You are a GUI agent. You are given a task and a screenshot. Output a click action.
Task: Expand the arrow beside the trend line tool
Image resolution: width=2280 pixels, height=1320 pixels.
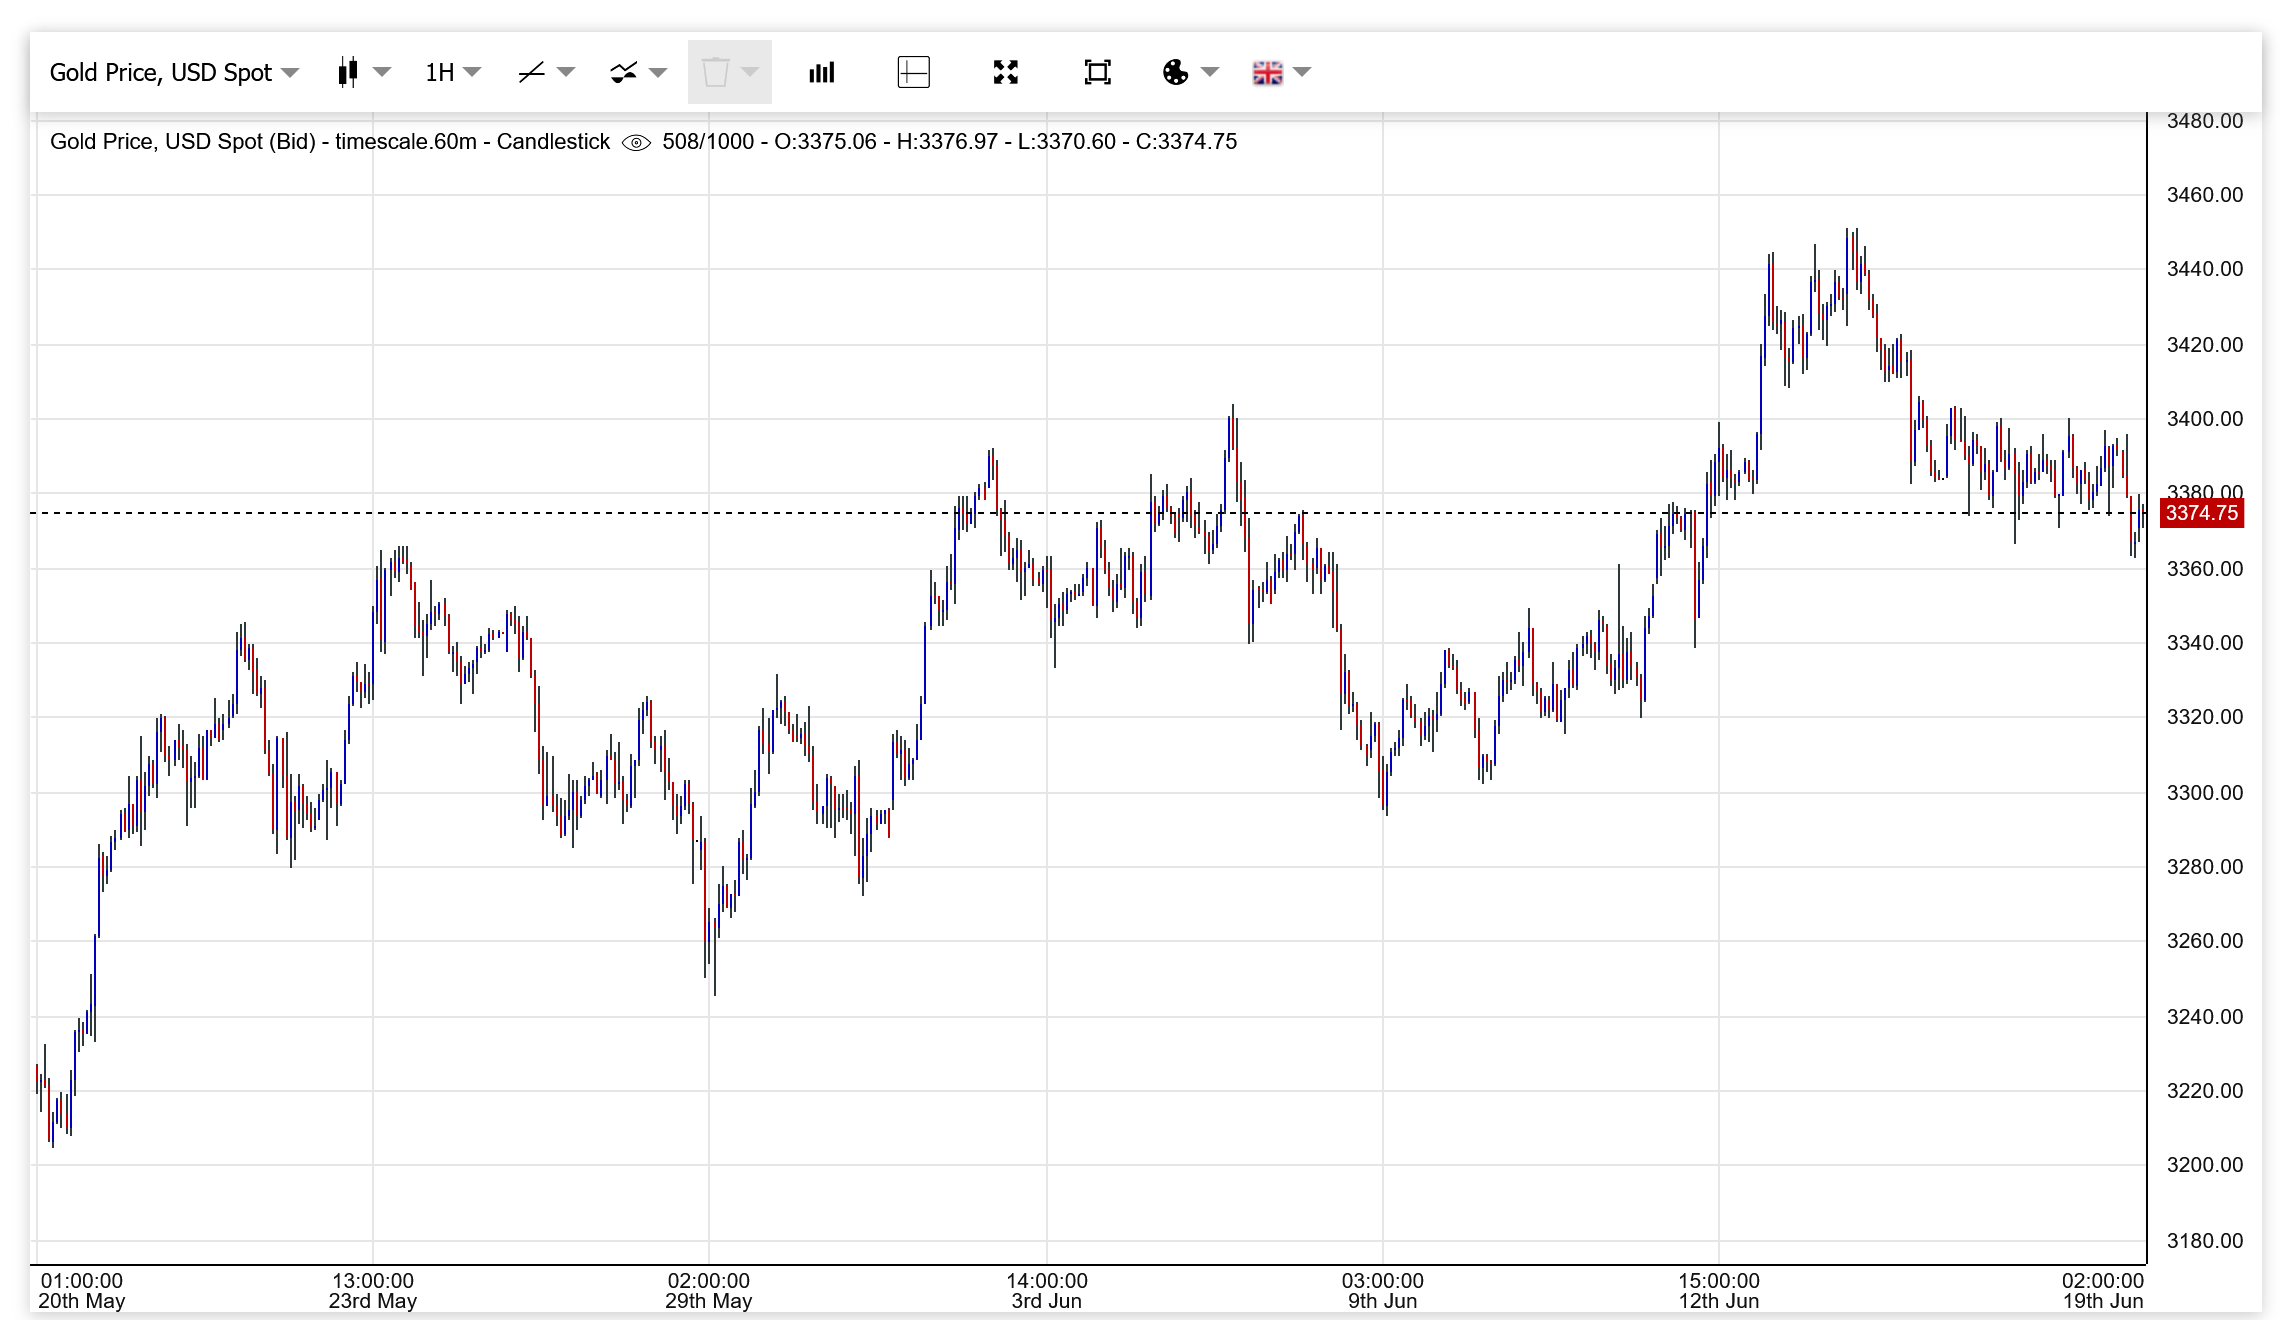(566, 72)
